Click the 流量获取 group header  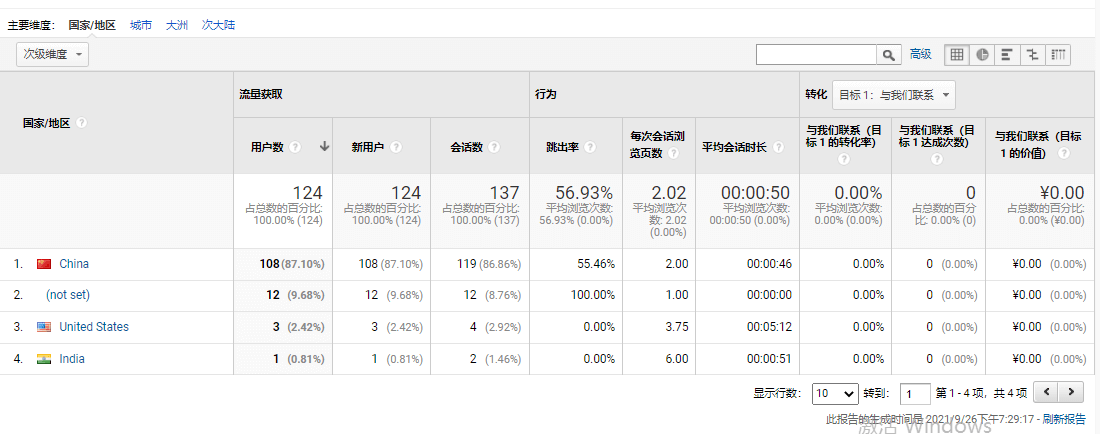(261, 94)
